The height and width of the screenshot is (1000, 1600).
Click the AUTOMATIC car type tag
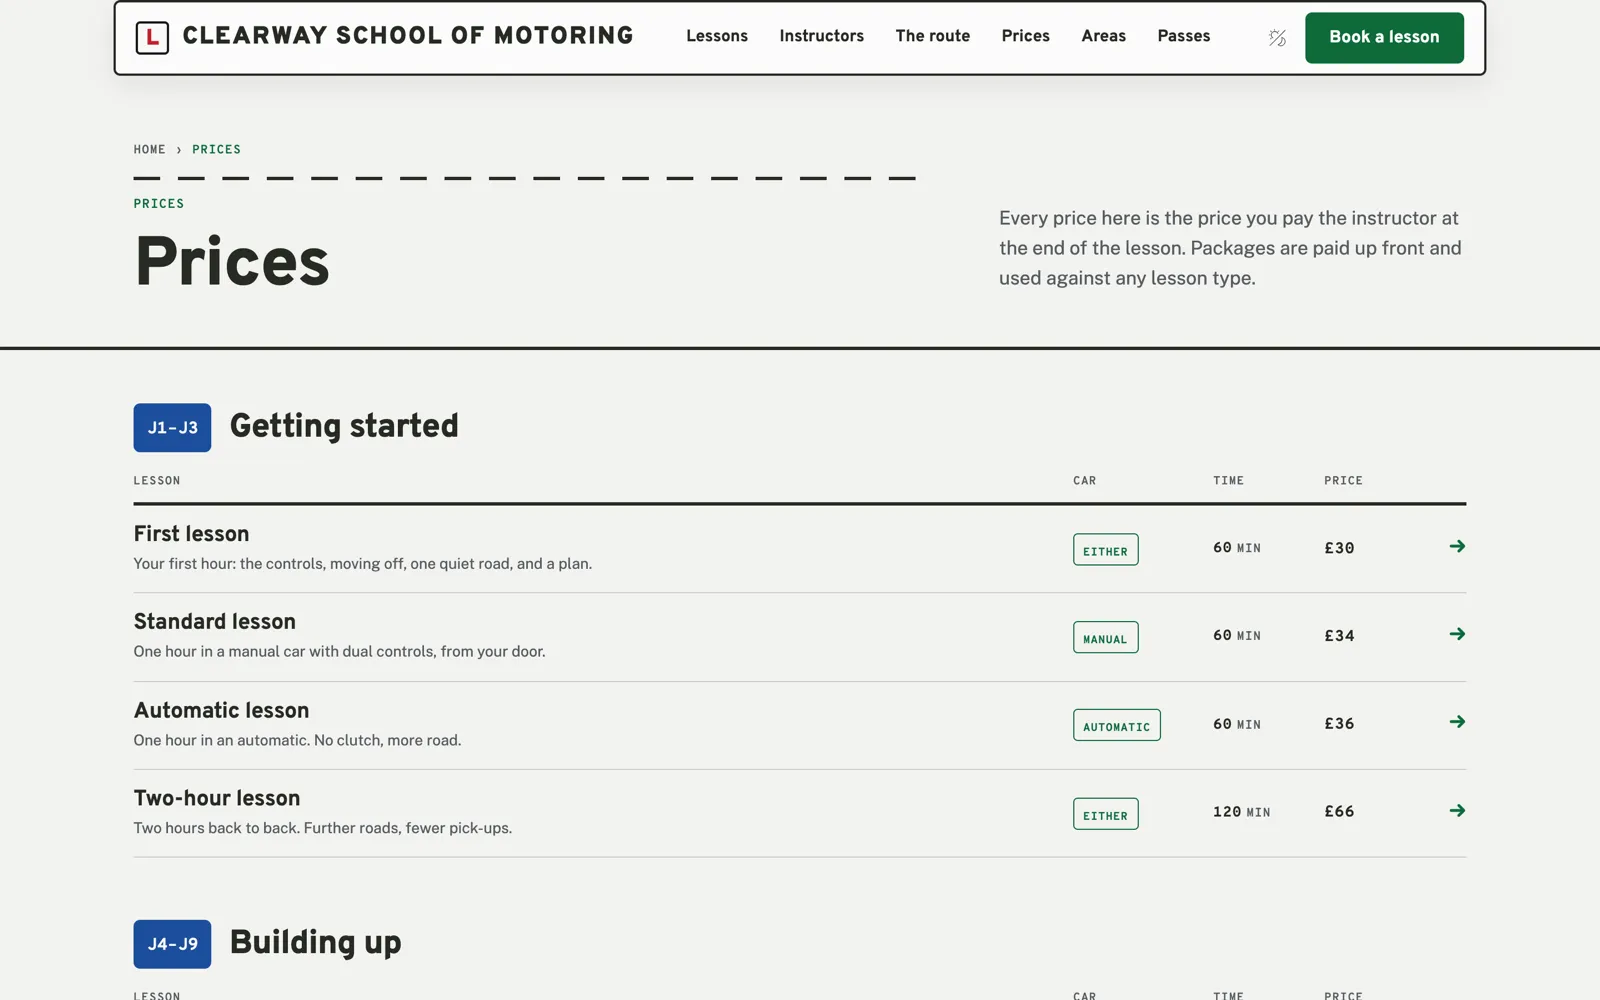pyautogui.click(x=1117, y=725)
